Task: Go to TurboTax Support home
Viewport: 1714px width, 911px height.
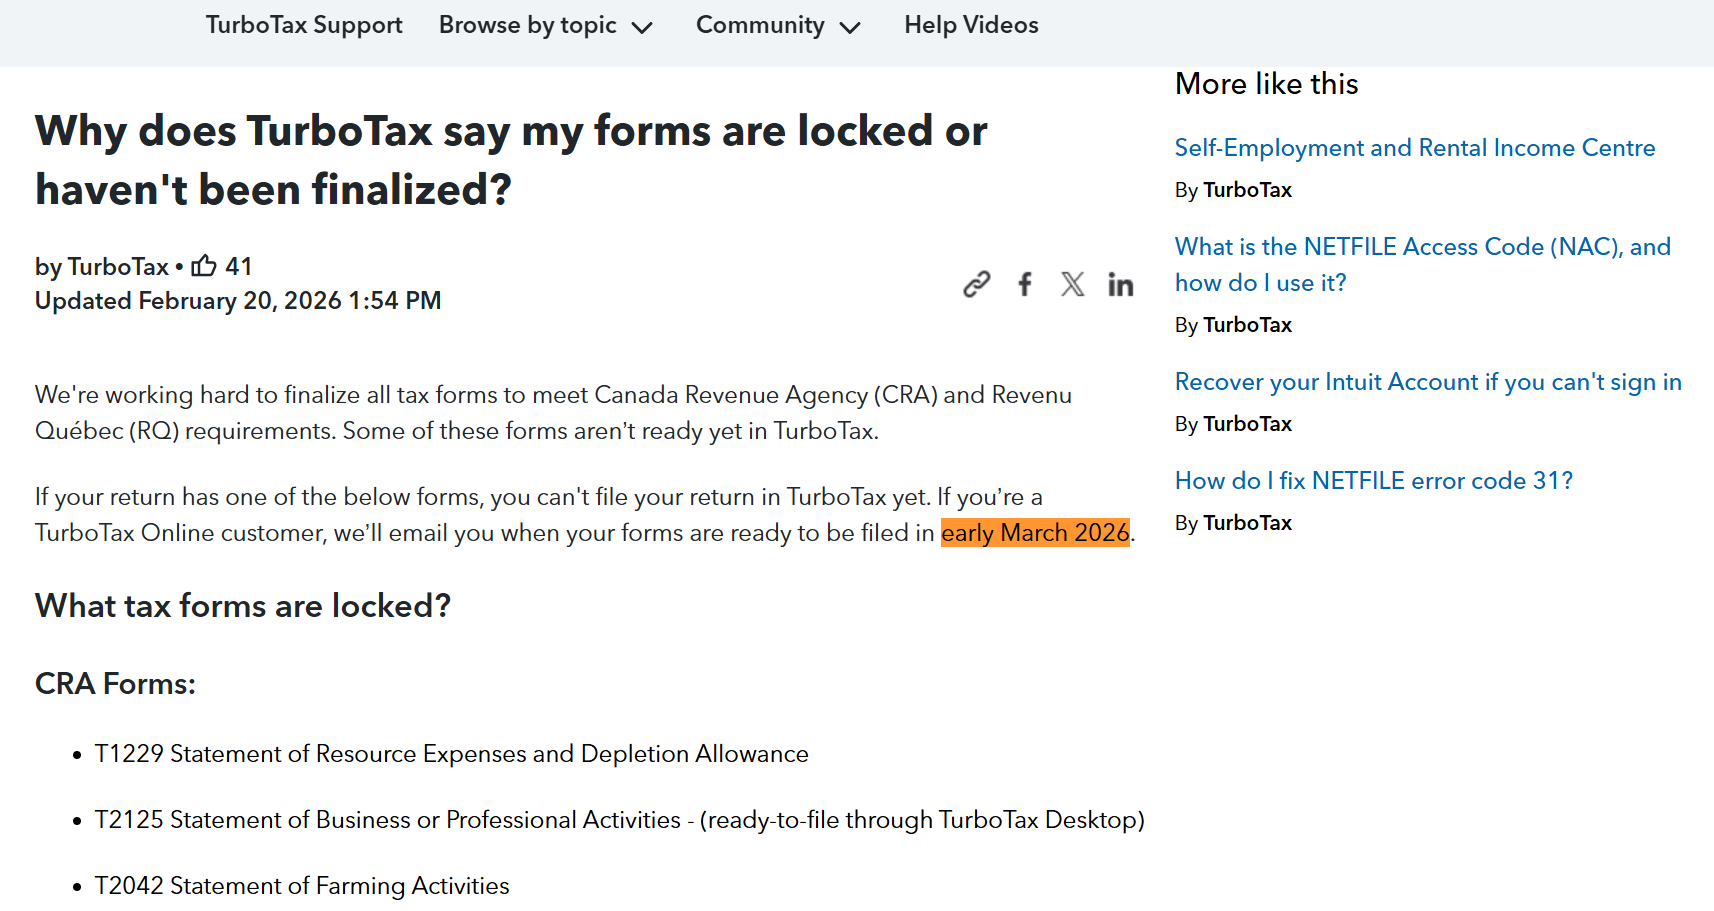Action: [x=304, y=25]
